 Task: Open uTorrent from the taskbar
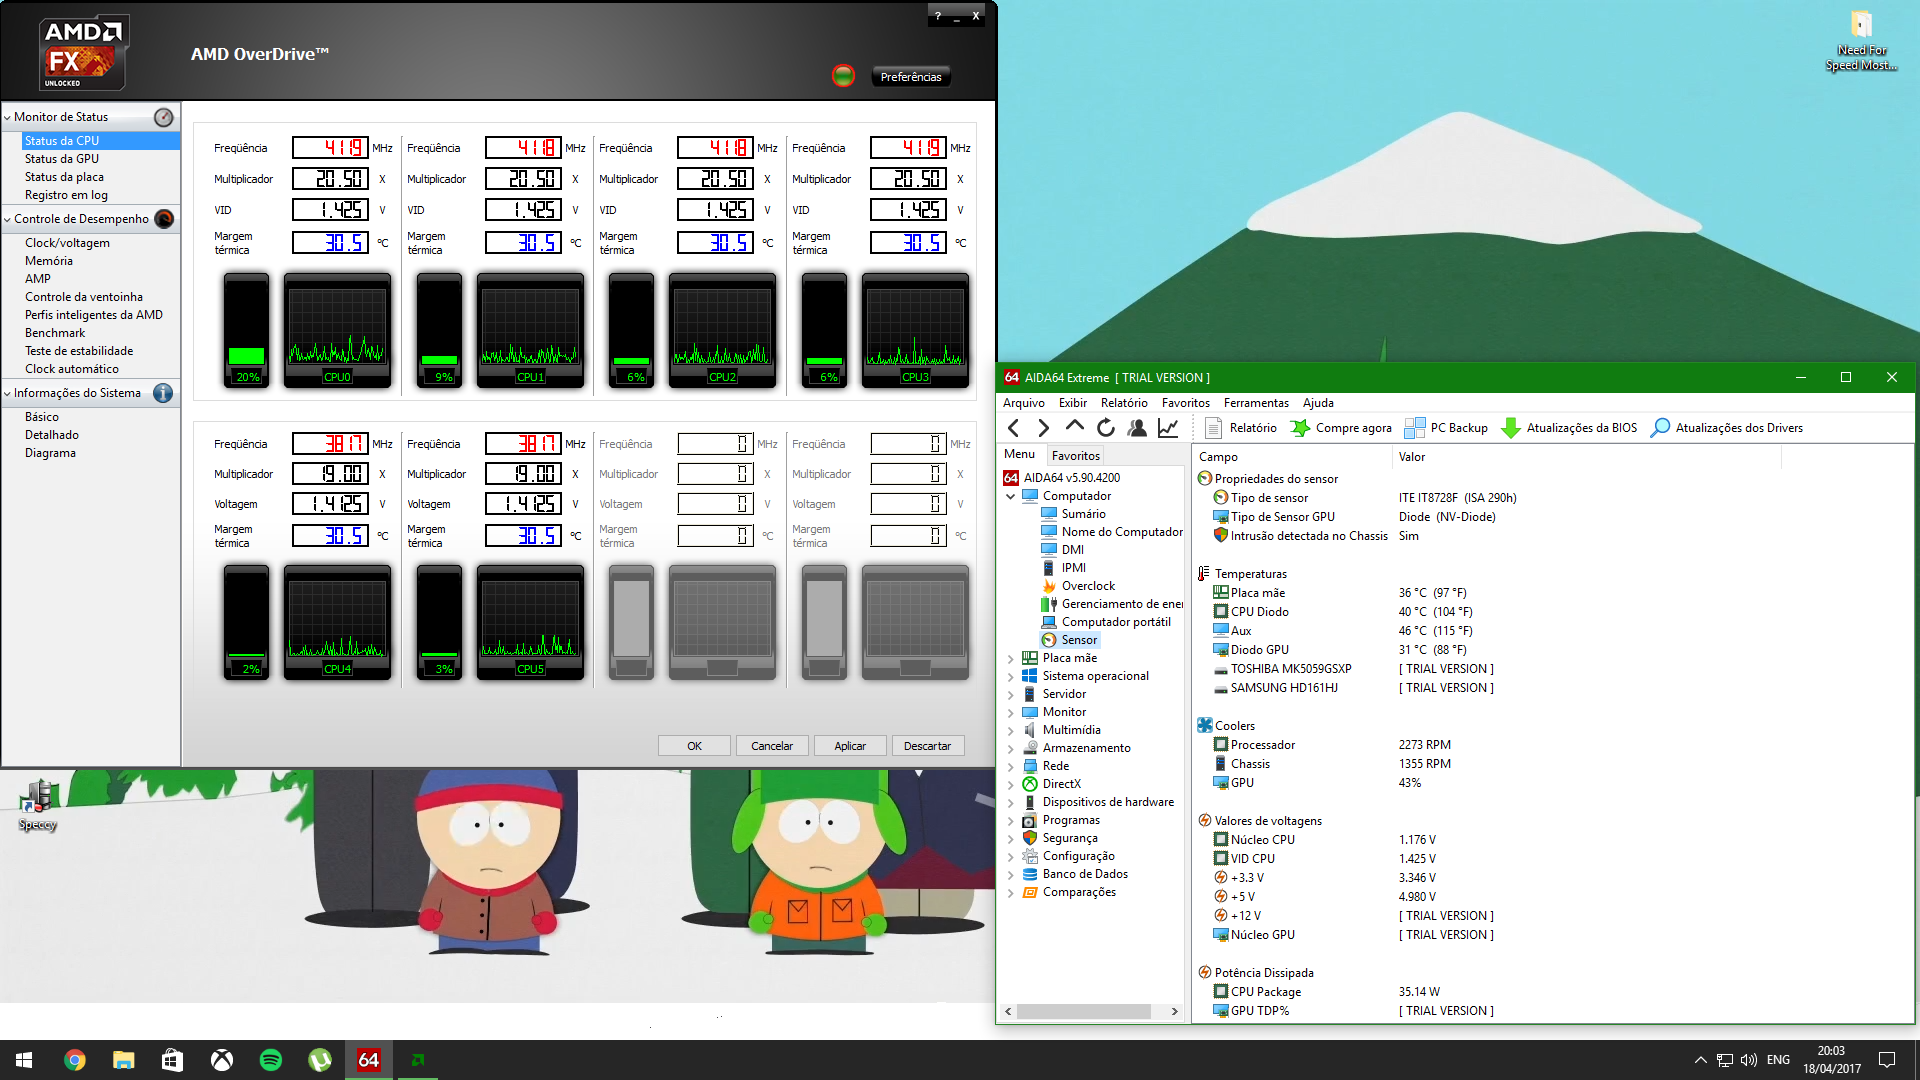(x=319, y=1060)
